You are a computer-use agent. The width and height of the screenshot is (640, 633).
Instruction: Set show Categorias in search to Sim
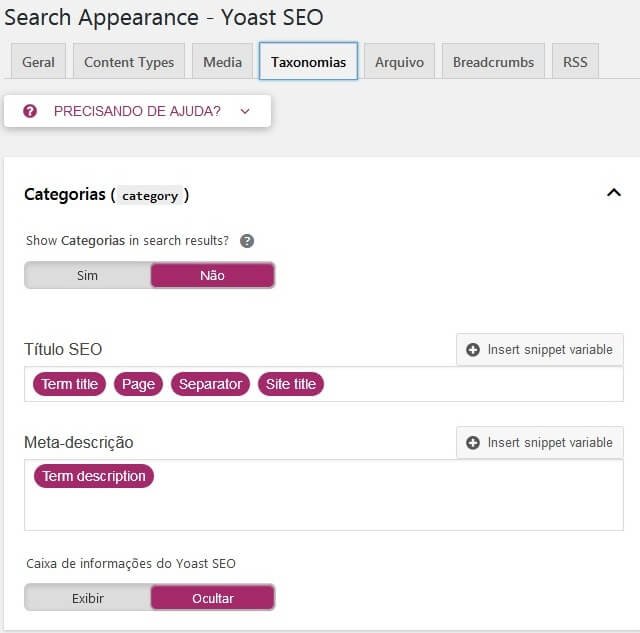(87, 275)
